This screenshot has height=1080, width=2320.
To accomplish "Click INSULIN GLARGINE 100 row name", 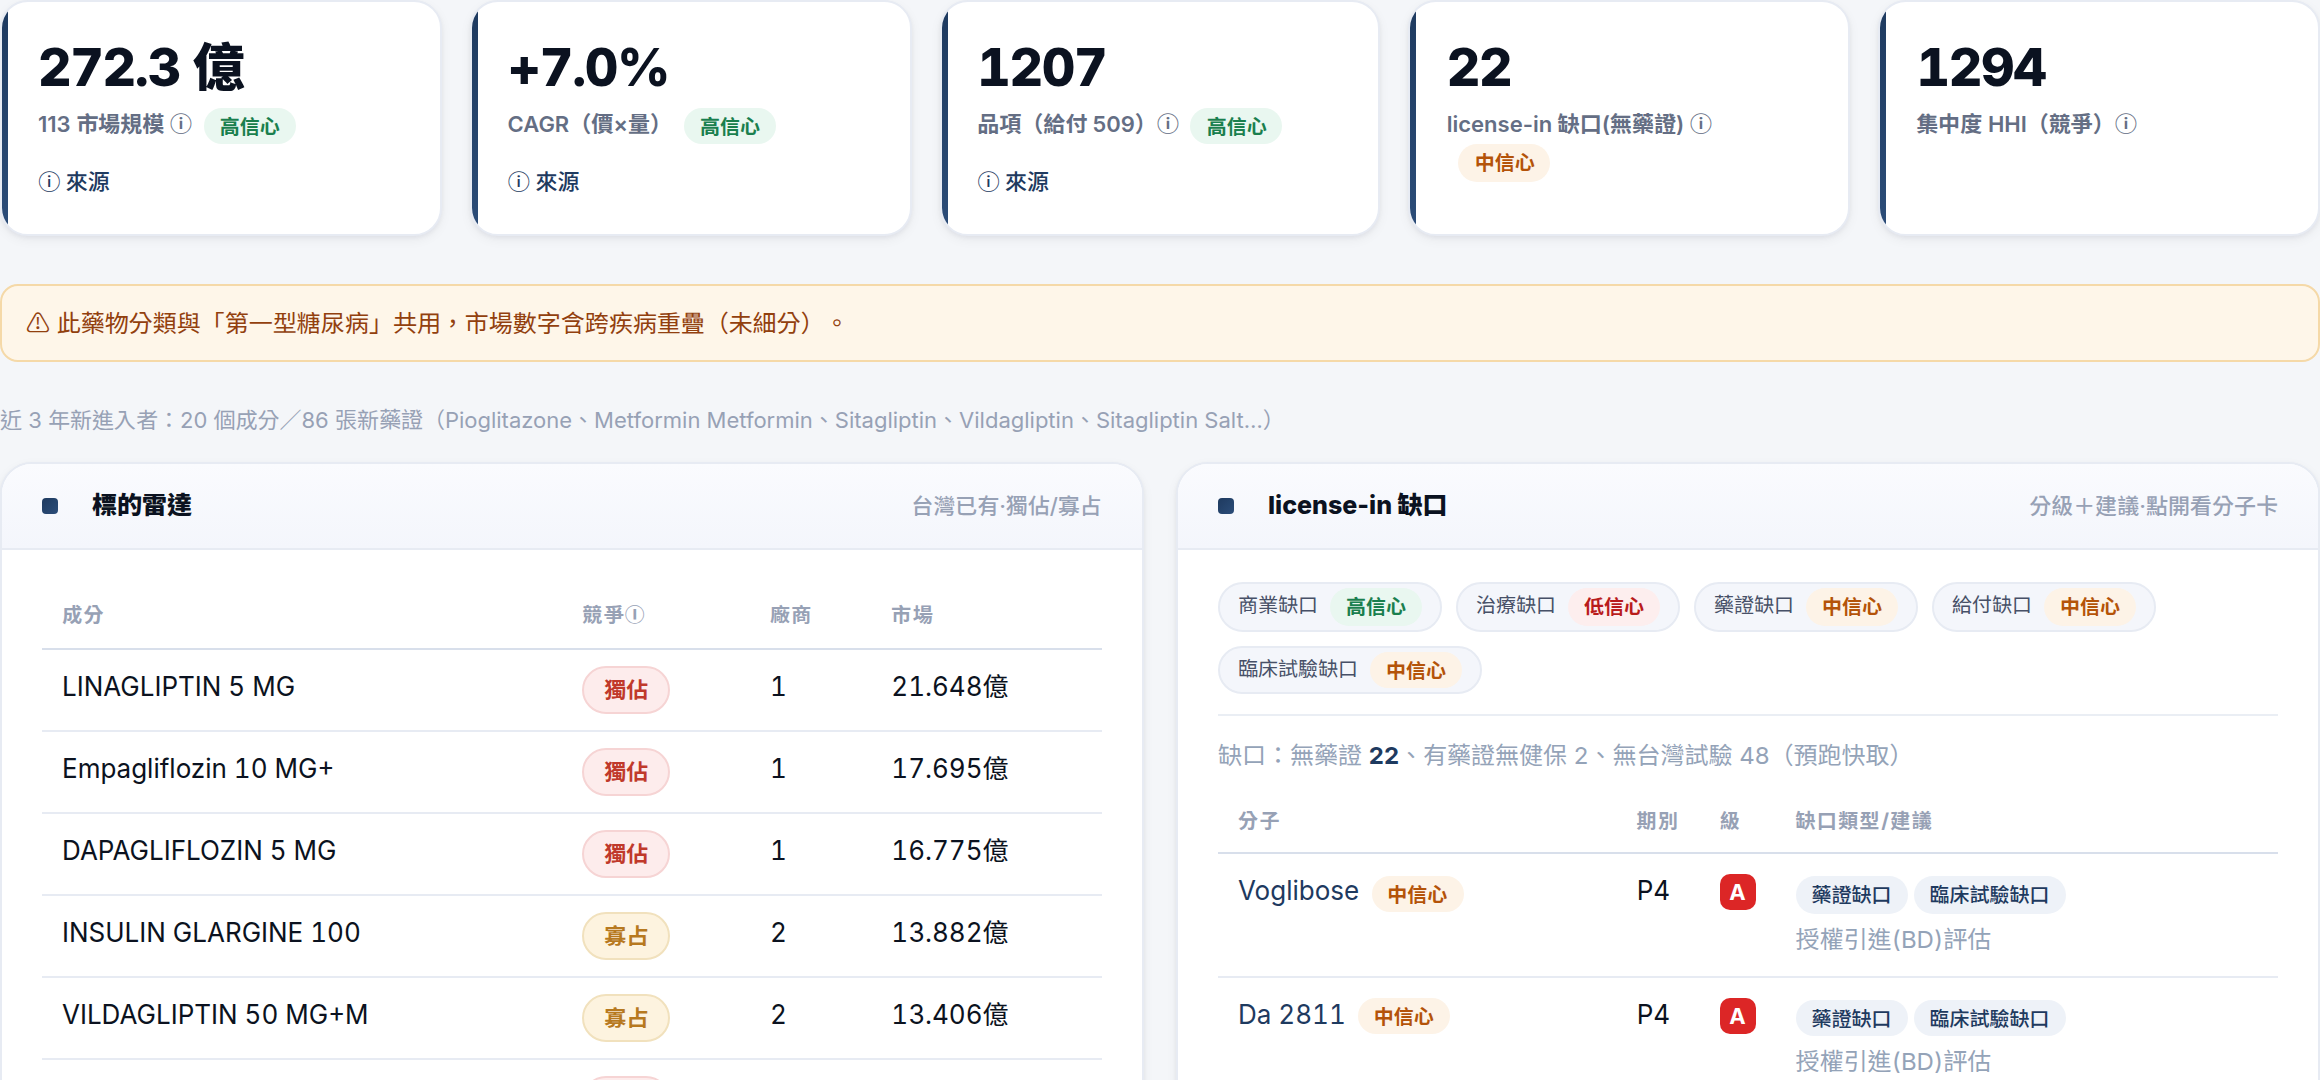I will pos(211,933).
